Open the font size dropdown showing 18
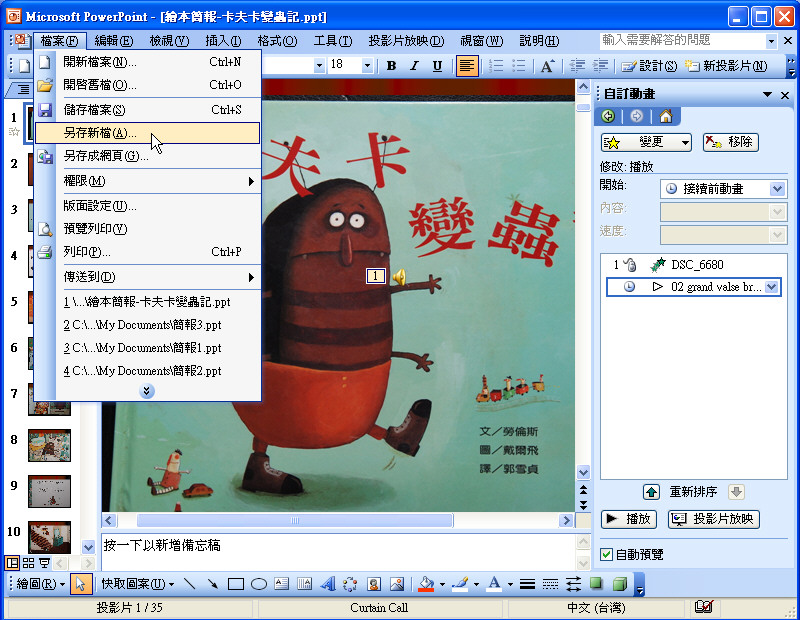 coord(367,65)
